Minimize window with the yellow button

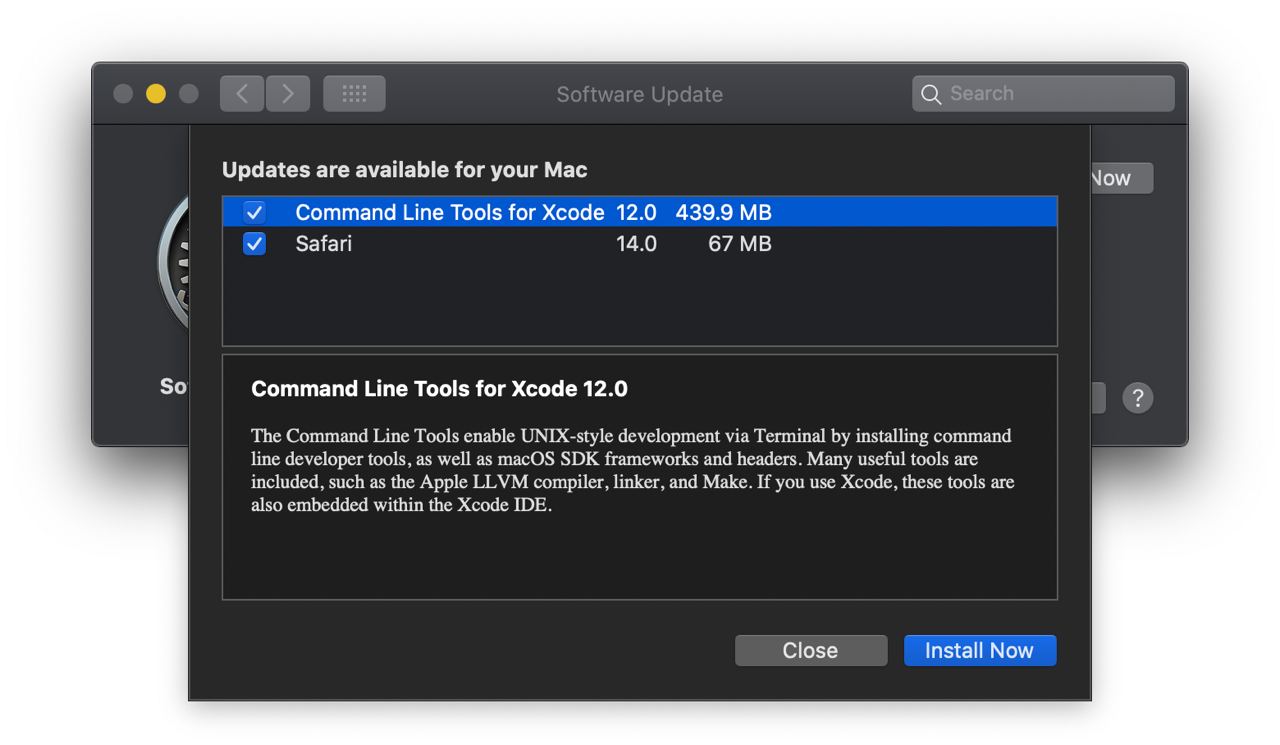(156, 94)
